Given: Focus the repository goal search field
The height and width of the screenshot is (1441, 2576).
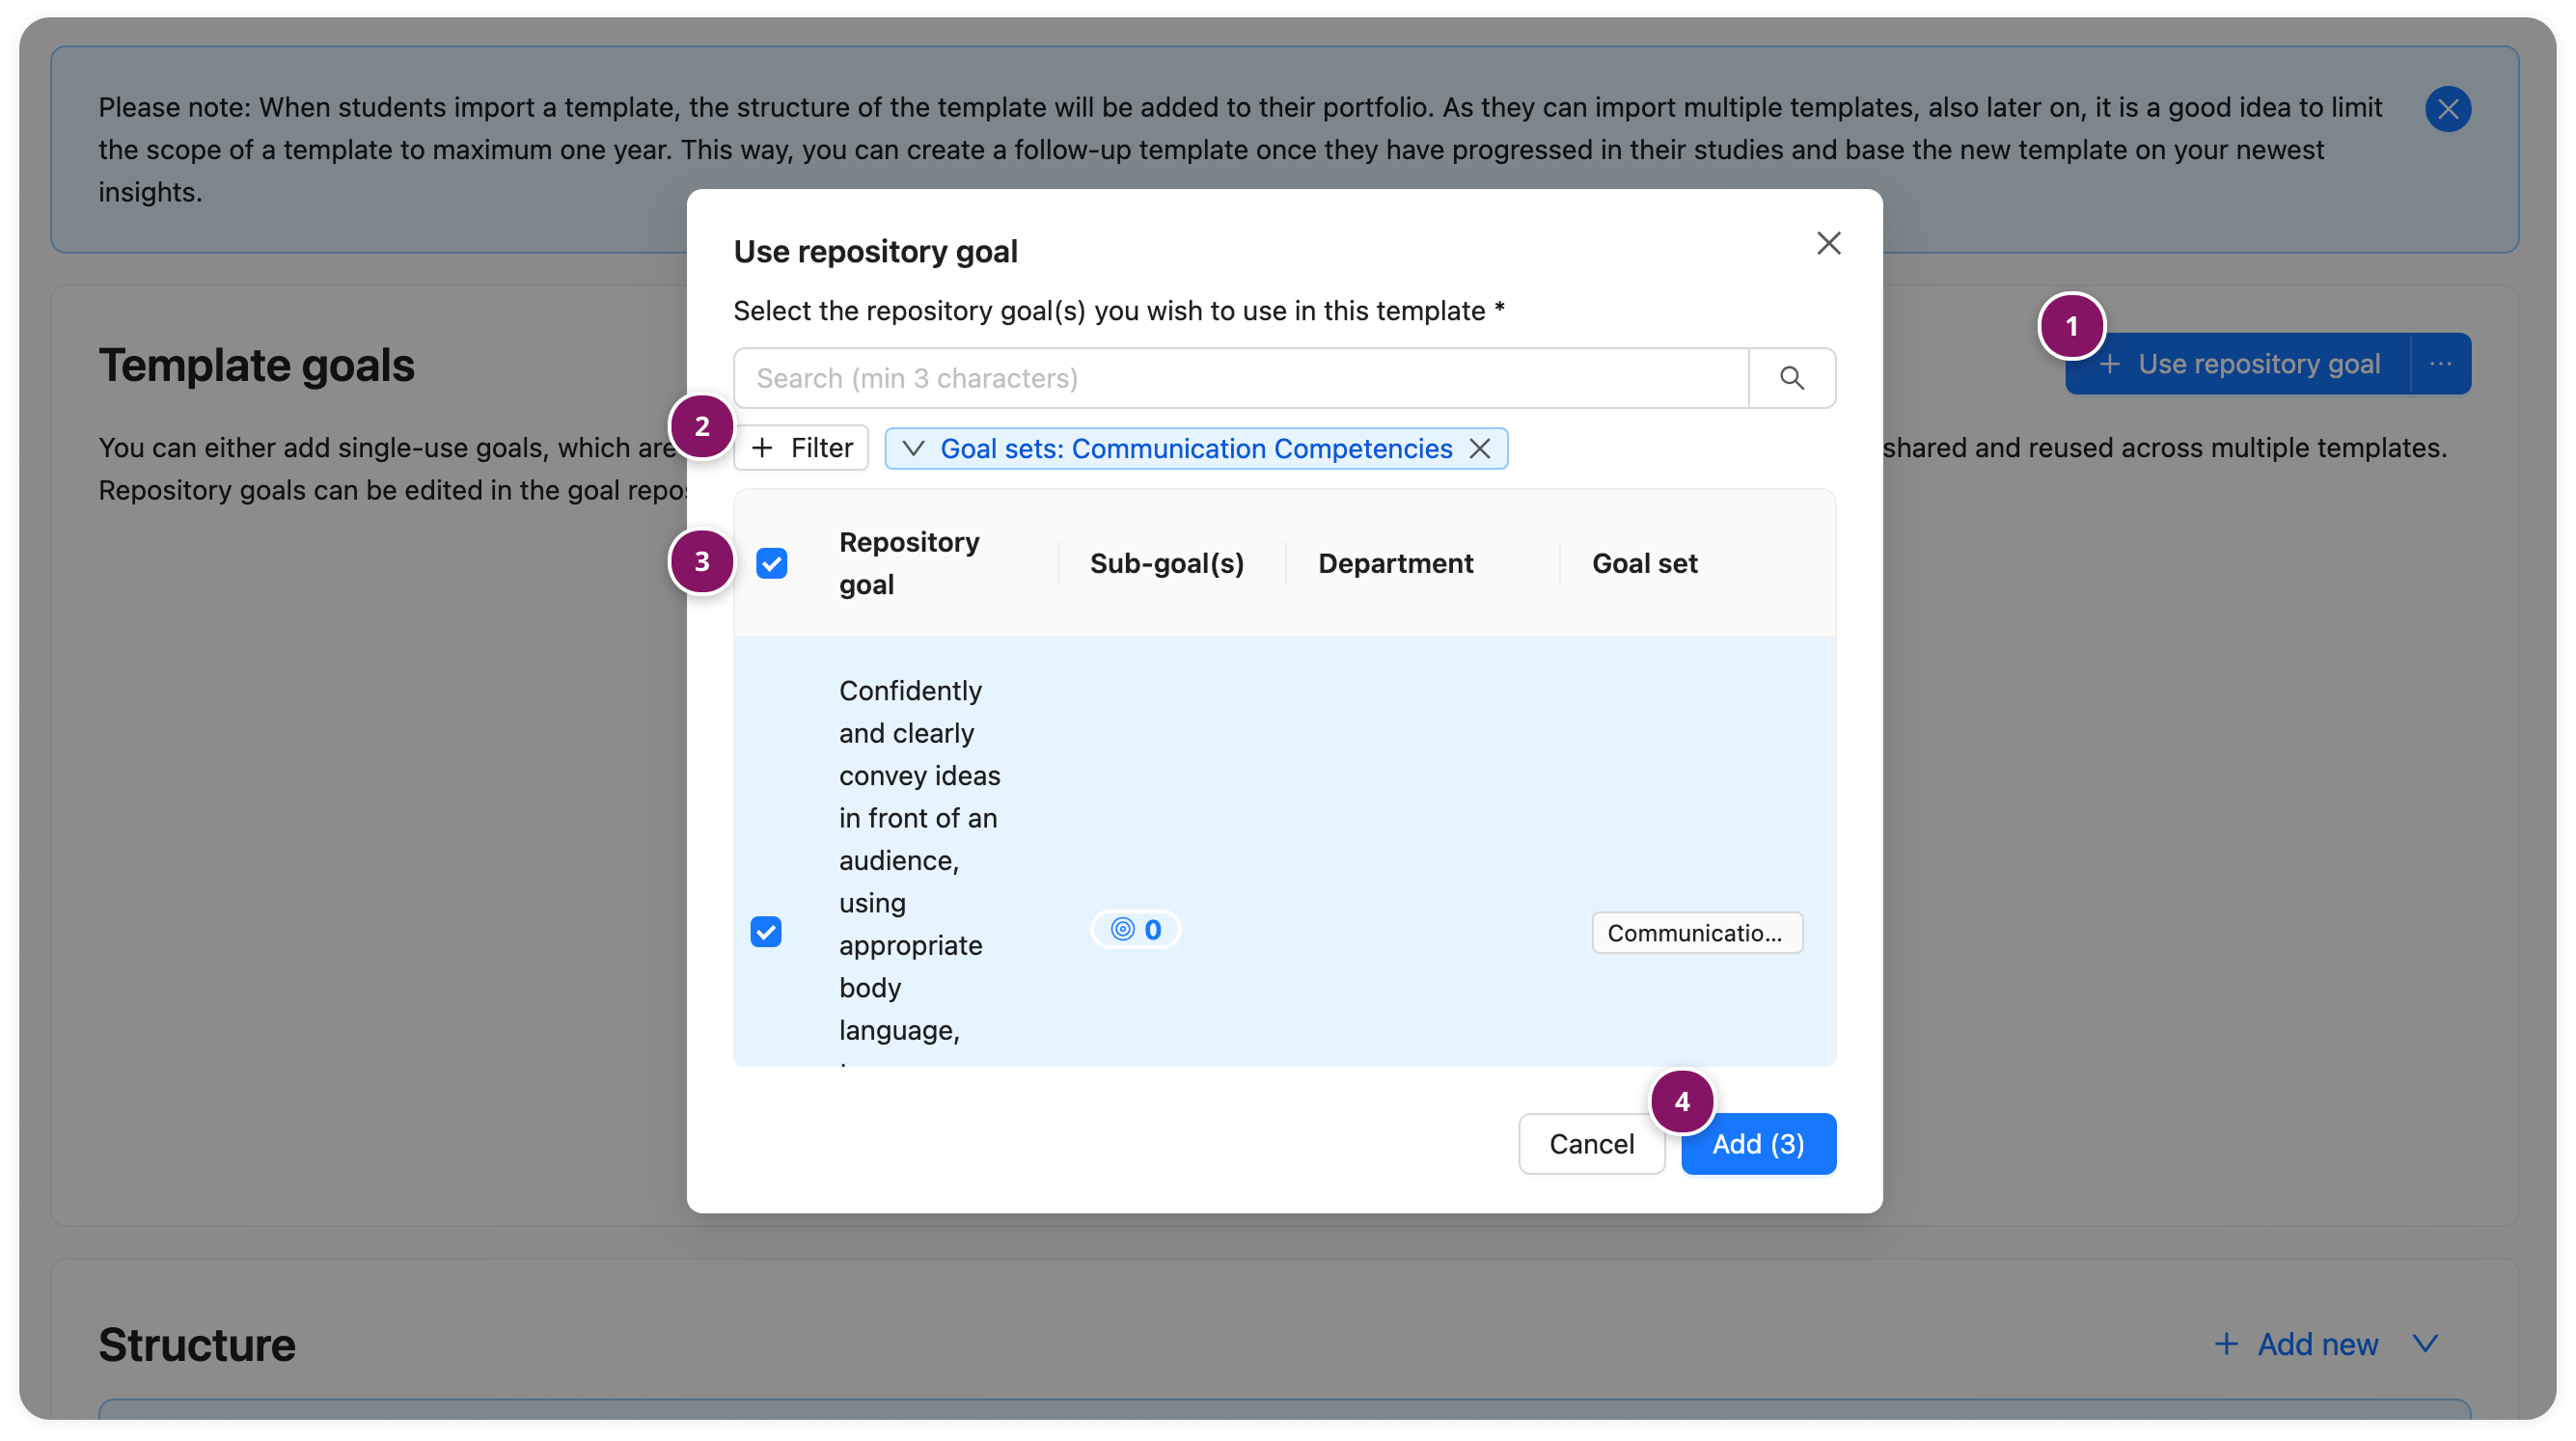Looking at the screenshot, I should [1241, 378].
